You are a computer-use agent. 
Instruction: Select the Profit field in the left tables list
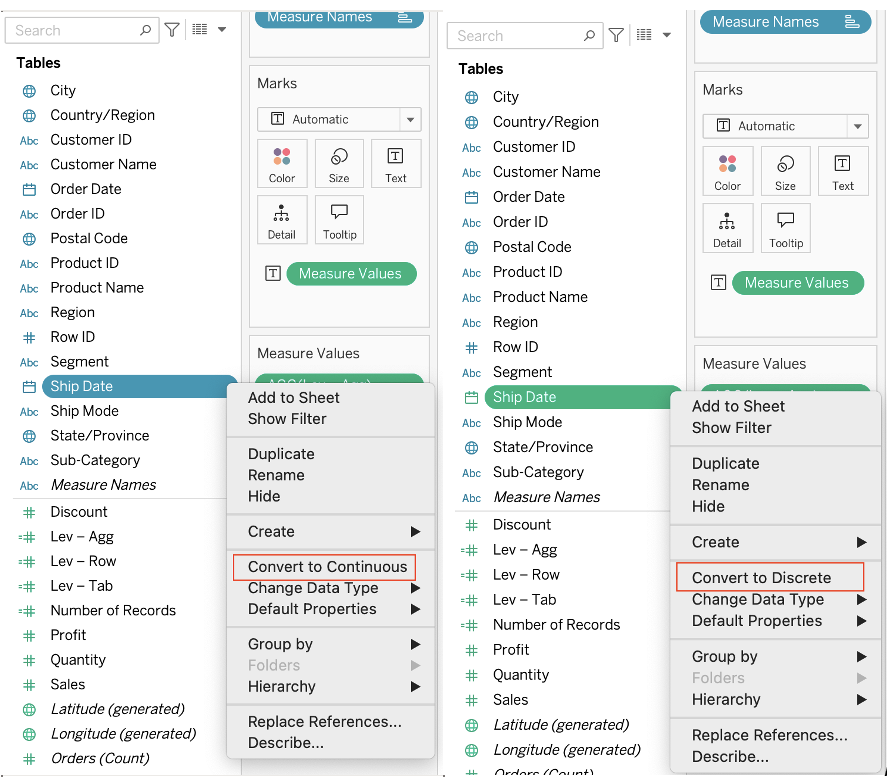point(68,635)
